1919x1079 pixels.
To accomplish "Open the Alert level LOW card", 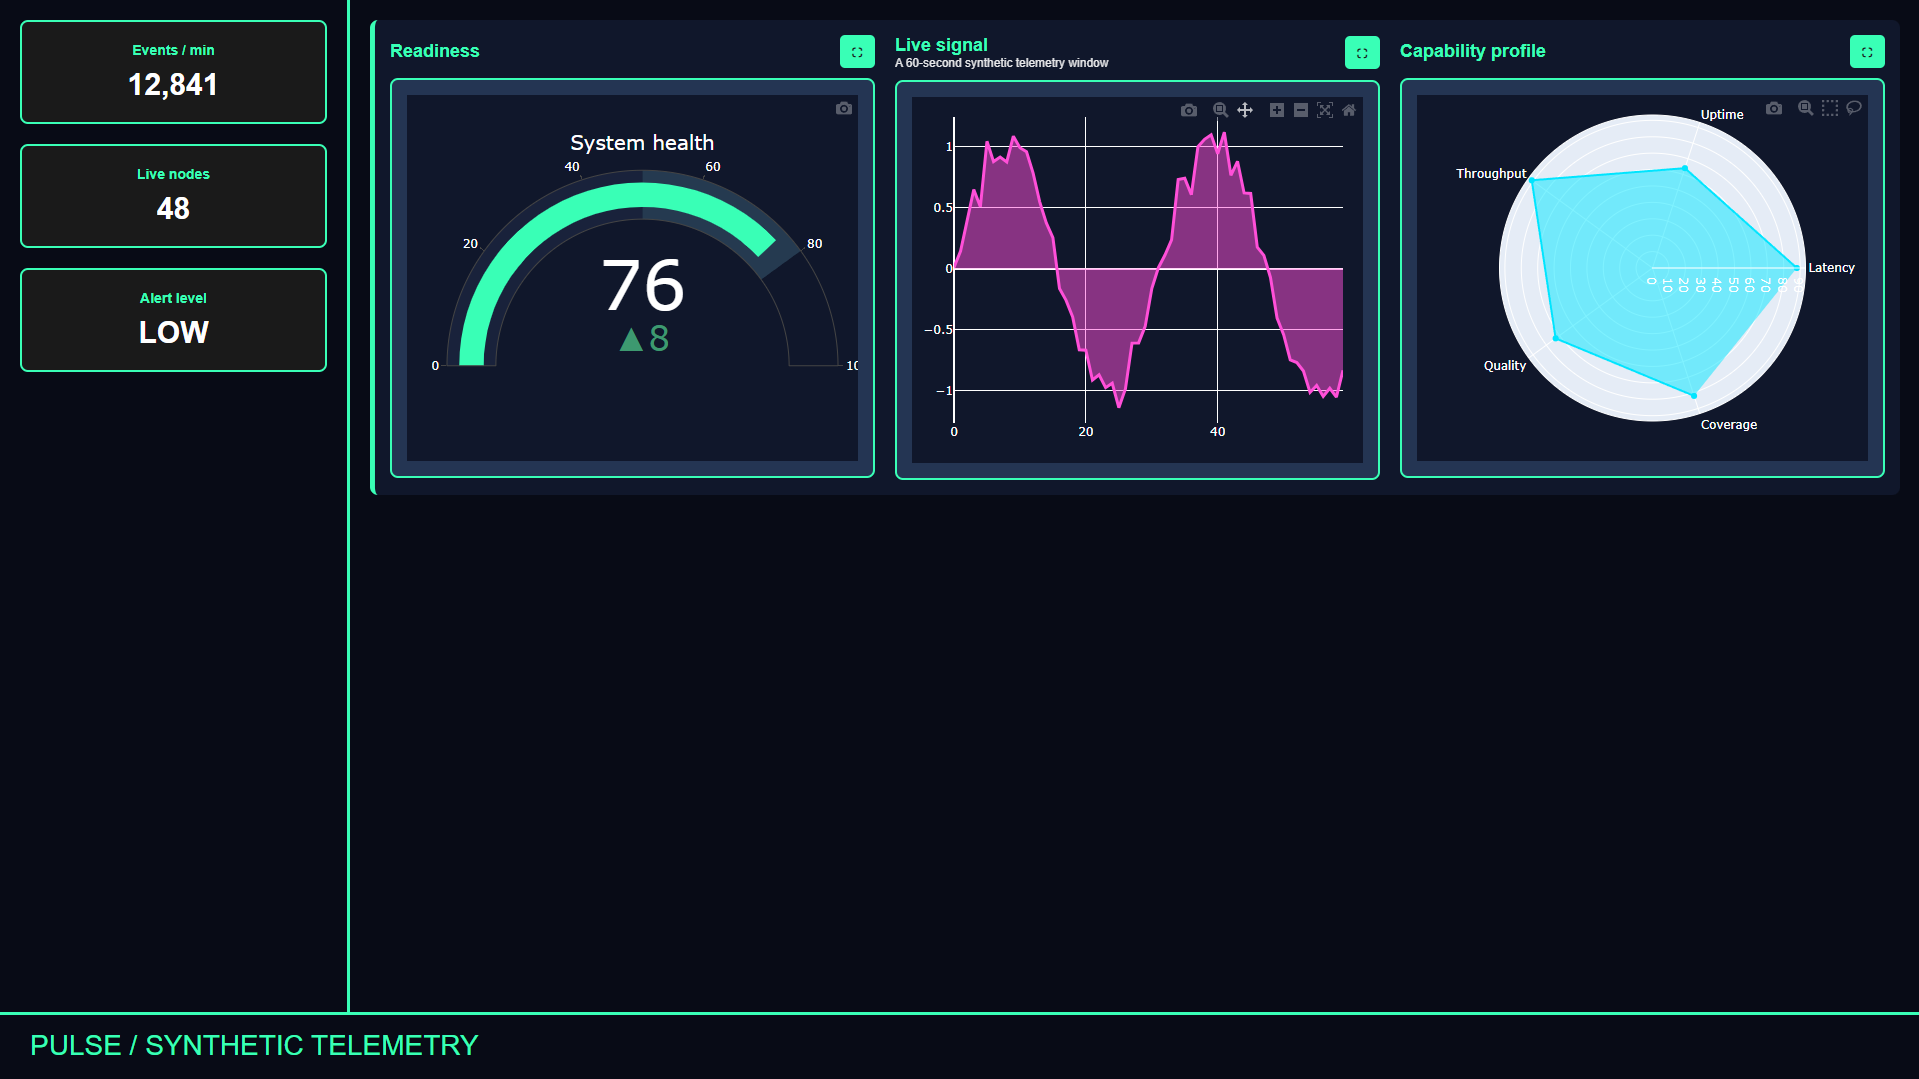I will [x=173, y=320].
